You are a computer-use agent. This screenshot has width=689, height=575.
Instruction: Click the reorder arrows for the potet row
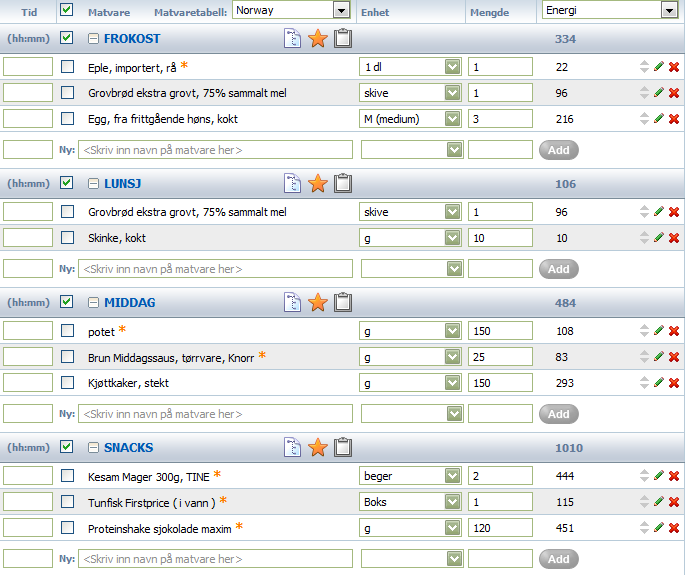pyautogui.click(x=644, y=331)
